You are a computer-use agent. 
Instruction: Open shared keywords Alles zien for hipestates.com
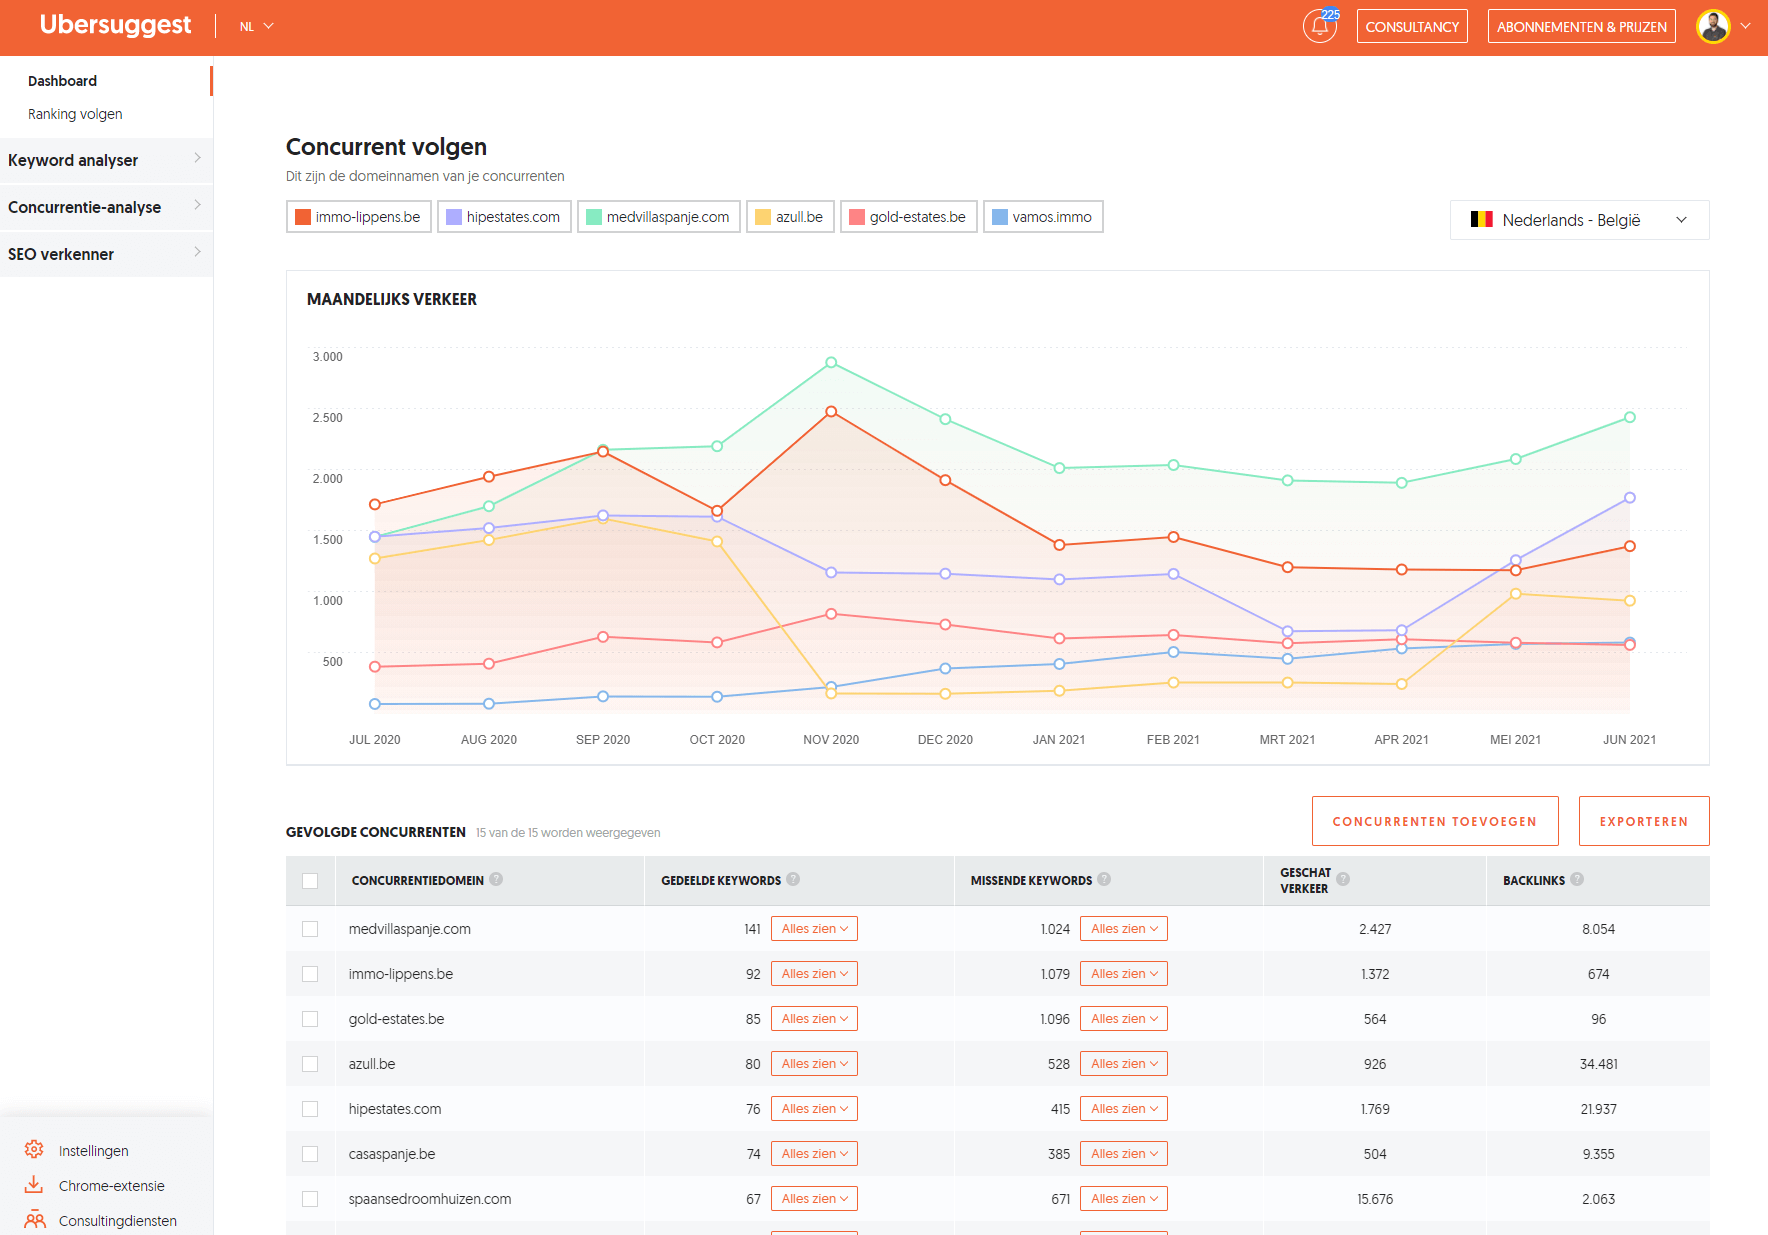[814, 1109]
